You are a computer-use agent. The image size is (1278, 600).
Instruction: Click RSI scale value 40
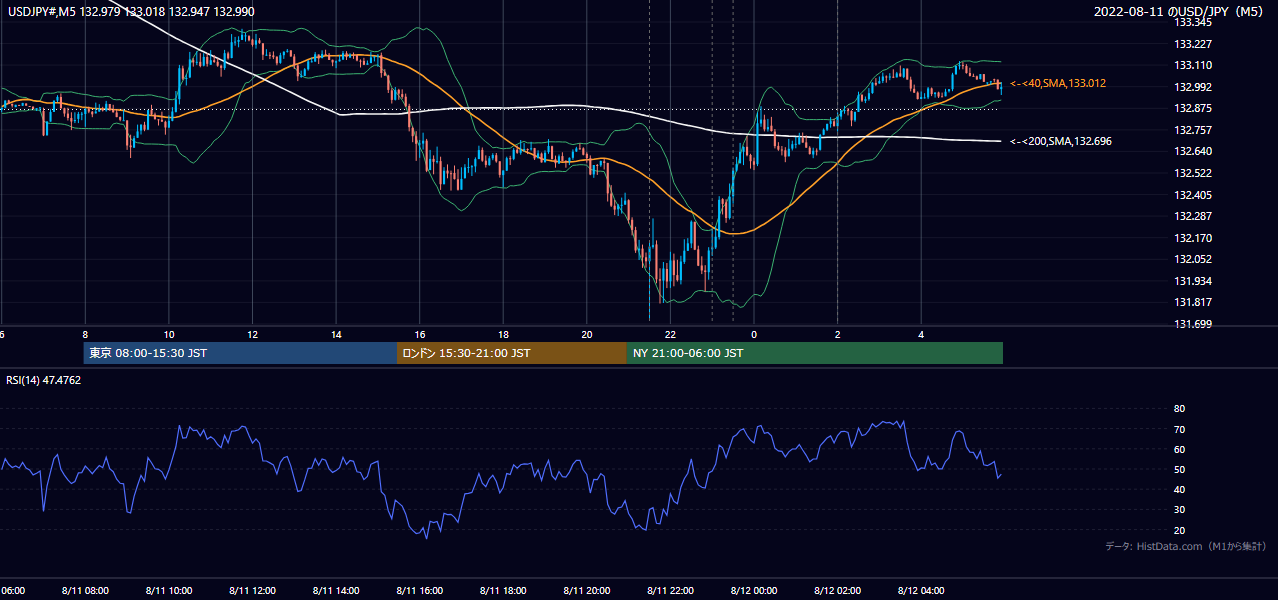click(1179, 489)
